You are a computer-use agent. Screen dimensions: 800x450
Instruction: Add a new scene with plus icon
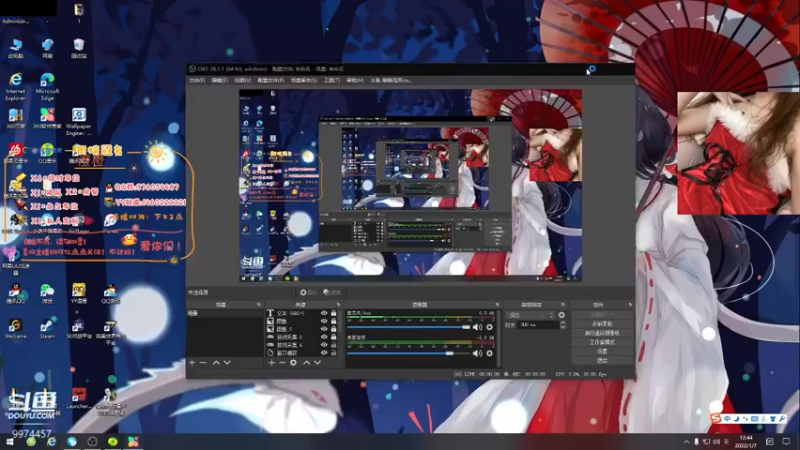click(x=192, y=363)
